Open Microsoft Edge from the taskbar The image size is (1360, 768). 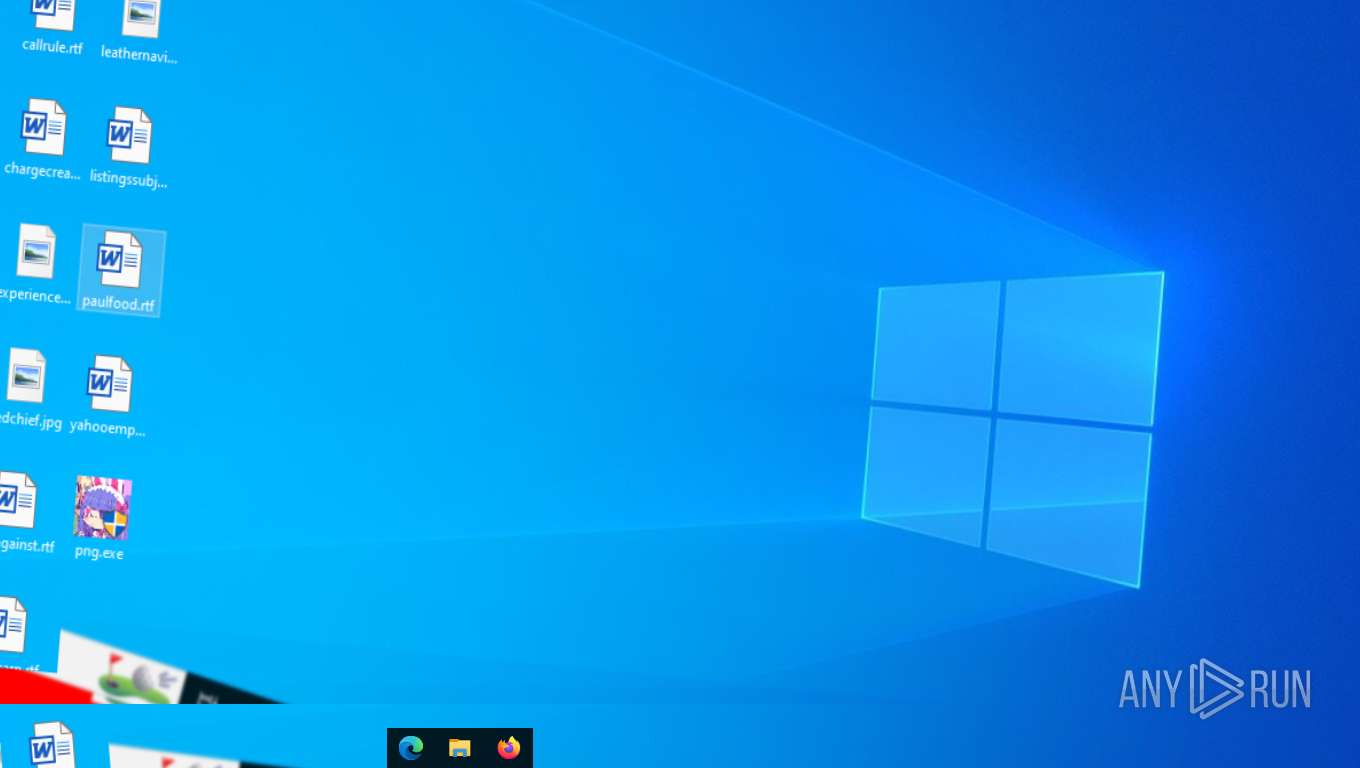(411, 748)
